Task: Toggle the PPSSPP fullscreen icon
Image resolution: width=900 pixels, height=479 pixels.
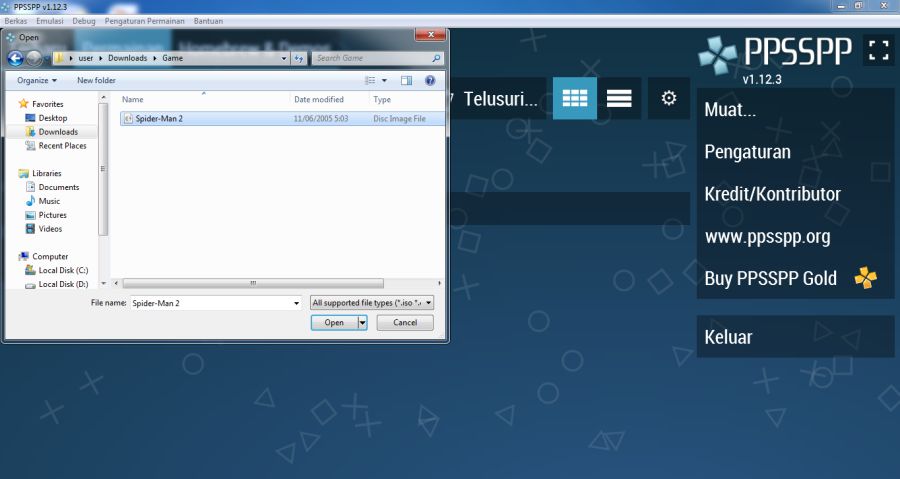Action: [x=878, y=50]
